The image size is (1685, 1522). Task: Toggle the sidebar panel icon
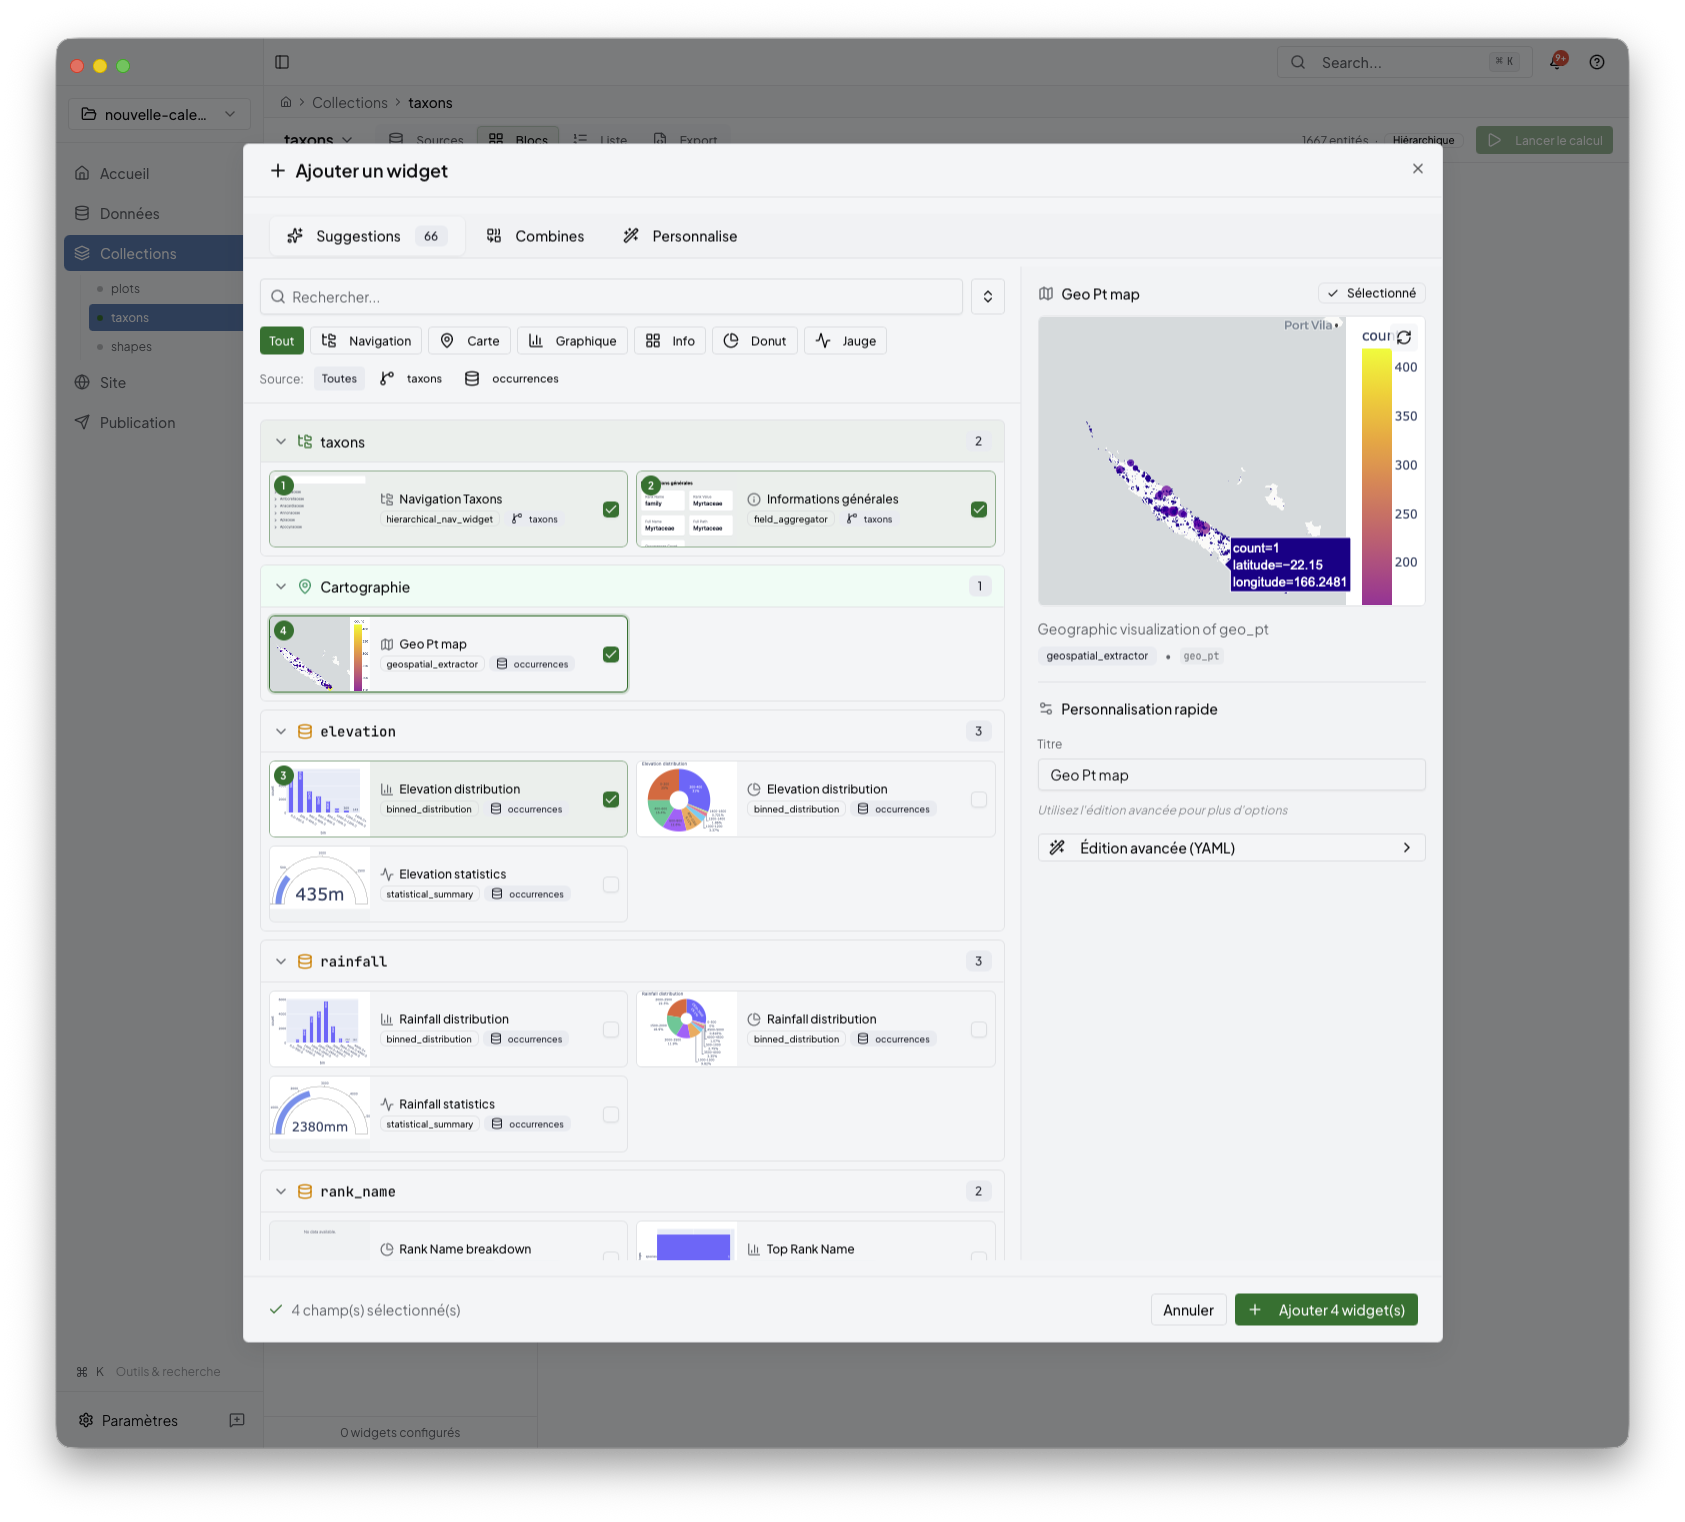click(x=282, y=62)
